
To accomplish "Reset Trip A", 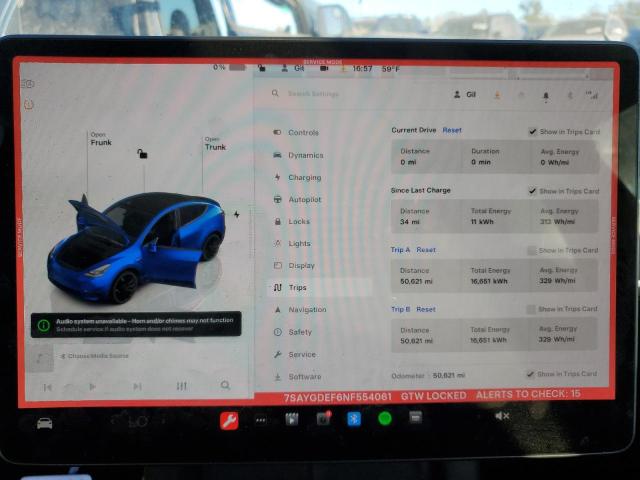I will pyautogui.click(x=426, y=250).
